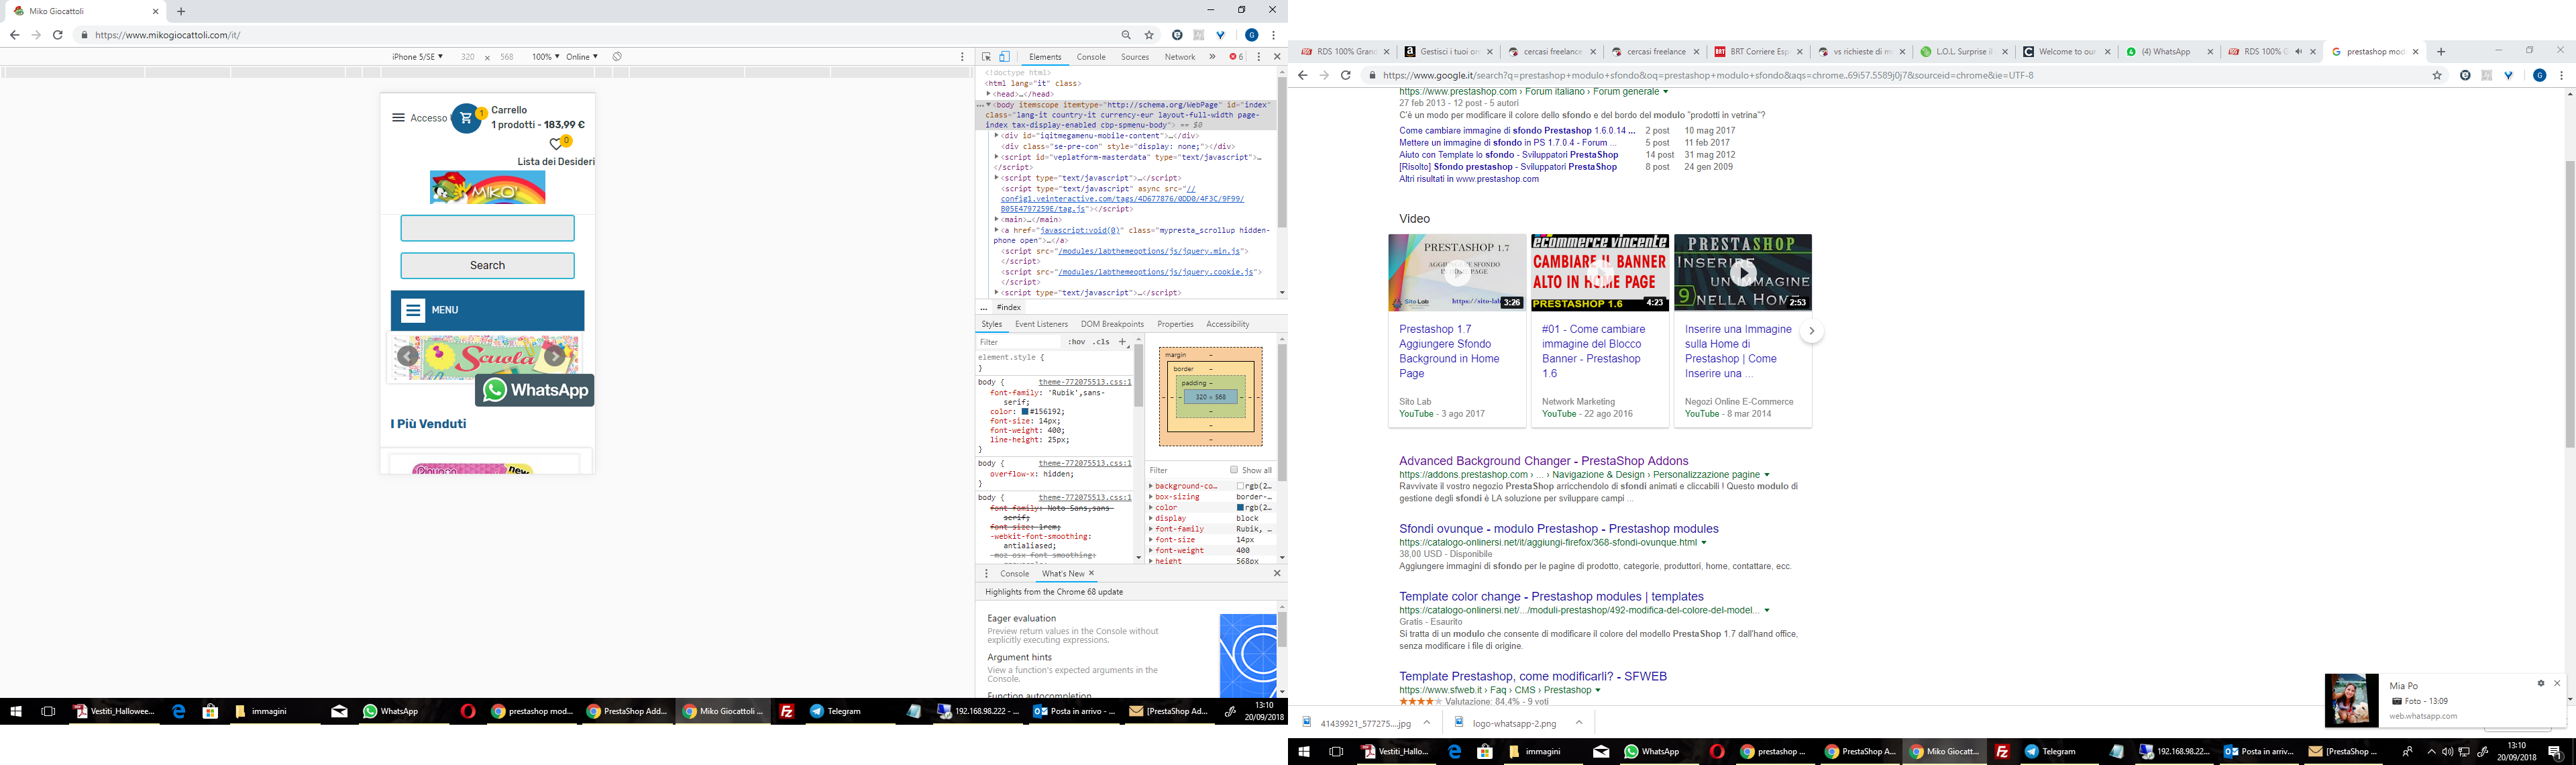Open dropdown arrow beside logo-whatsapp-2.png download
2576x765 pixels.
pos(1578,723)
